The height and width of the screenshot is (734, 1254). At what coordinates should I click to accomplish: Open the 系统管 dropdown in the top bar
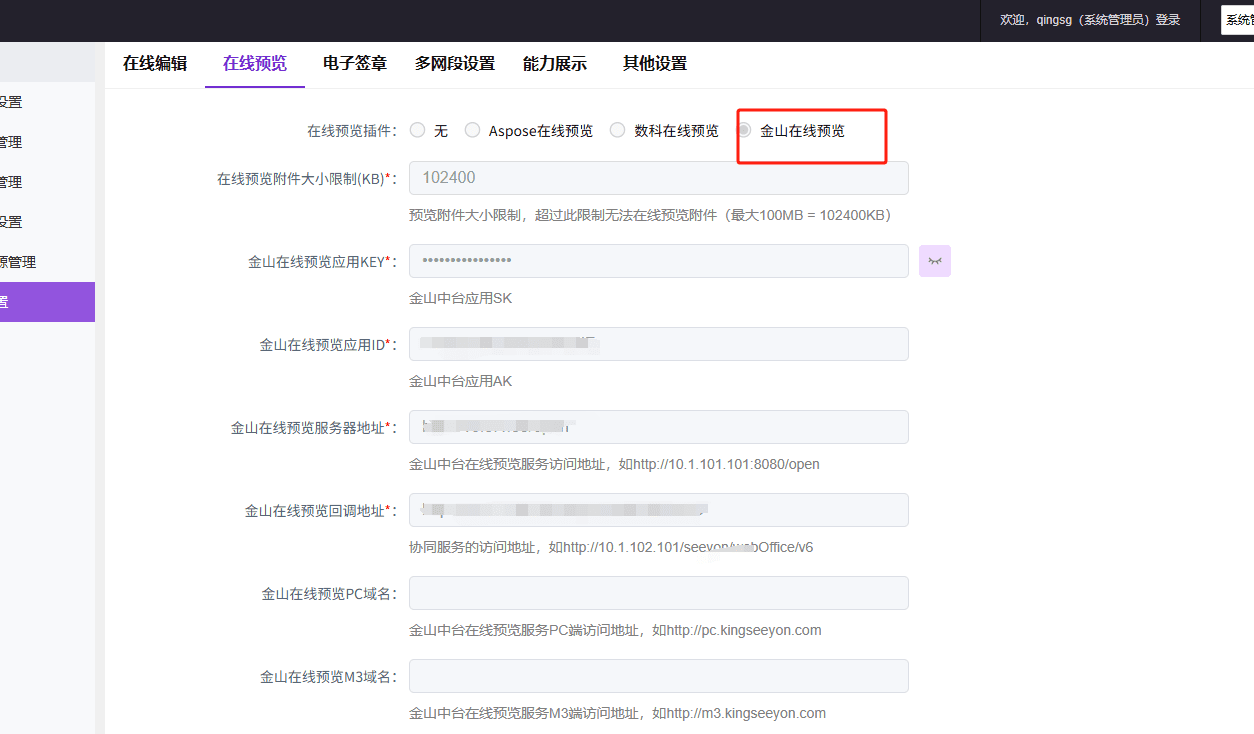(x=1237, y=20)
